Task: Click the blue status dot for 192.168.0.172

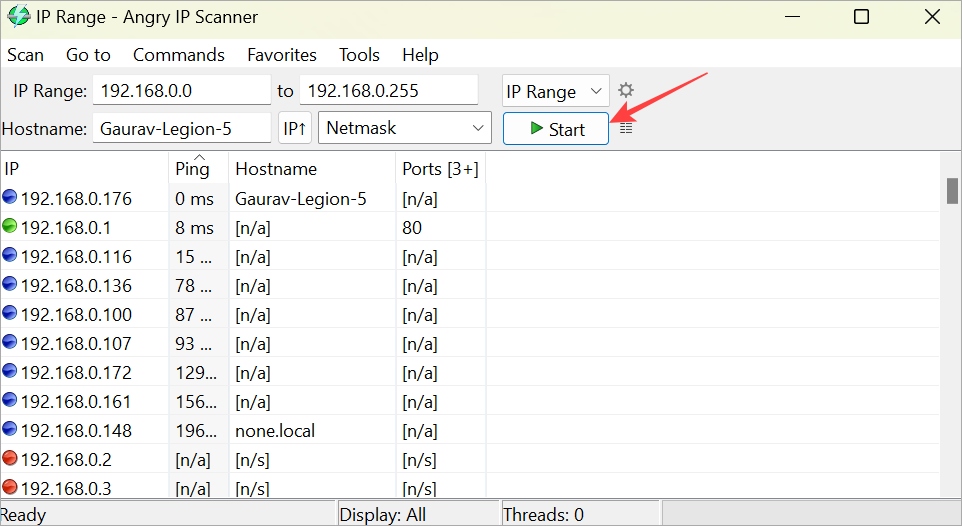Action: [10, 371]
